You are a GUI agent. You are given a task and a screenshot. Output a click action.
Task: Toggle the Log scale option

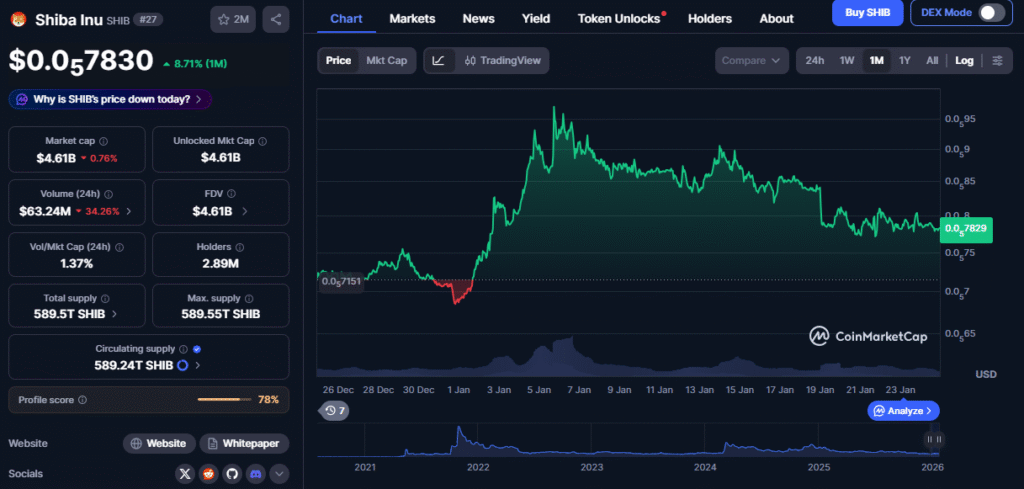pyautogui.click(x=964, y=60)
